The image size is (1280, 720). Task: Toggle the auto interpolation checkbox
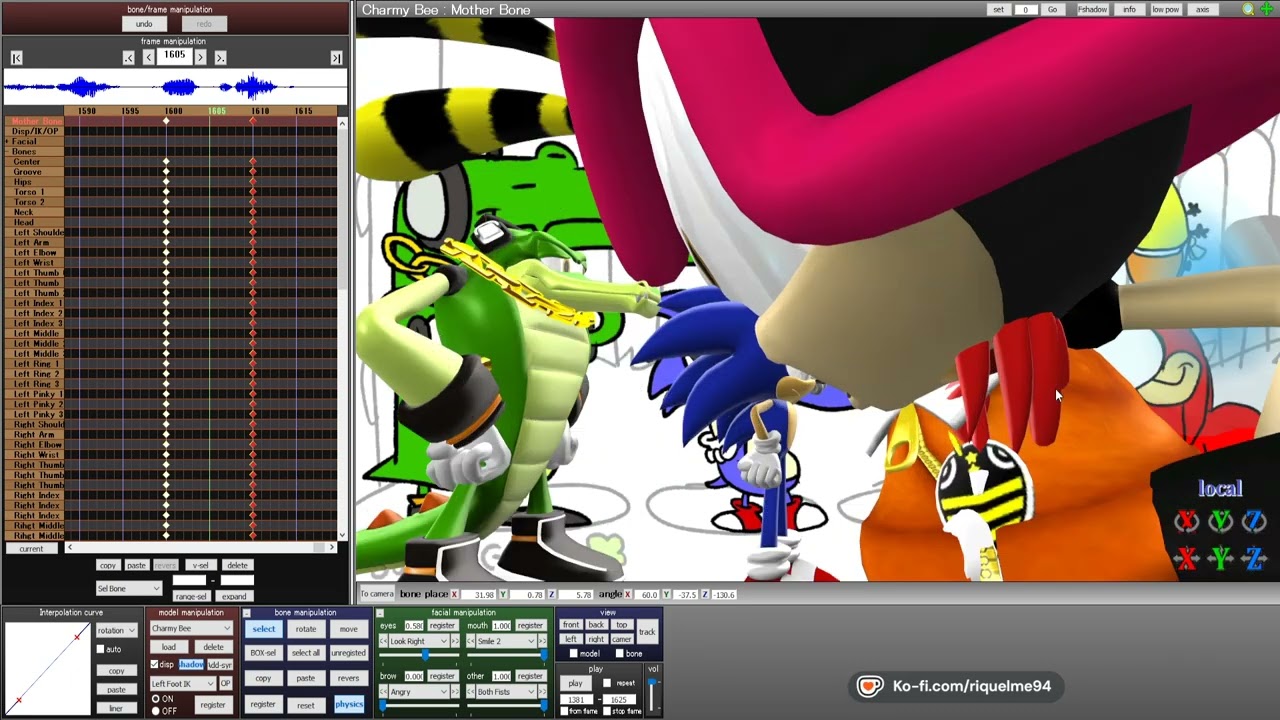101,649
